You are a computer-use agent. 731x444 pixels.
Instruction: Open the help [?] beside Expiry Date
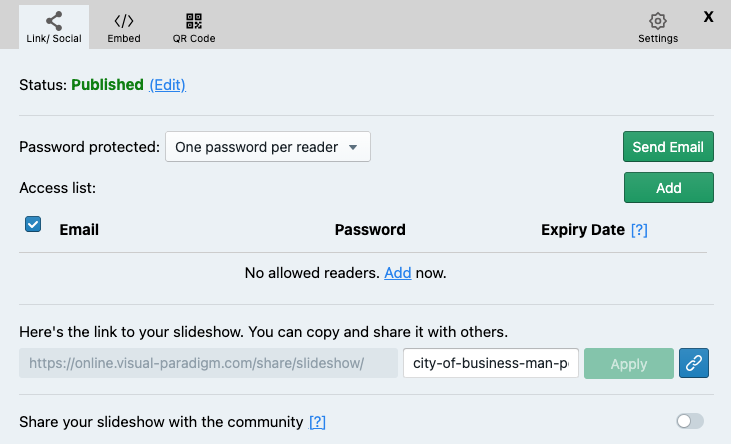(639, 230)
